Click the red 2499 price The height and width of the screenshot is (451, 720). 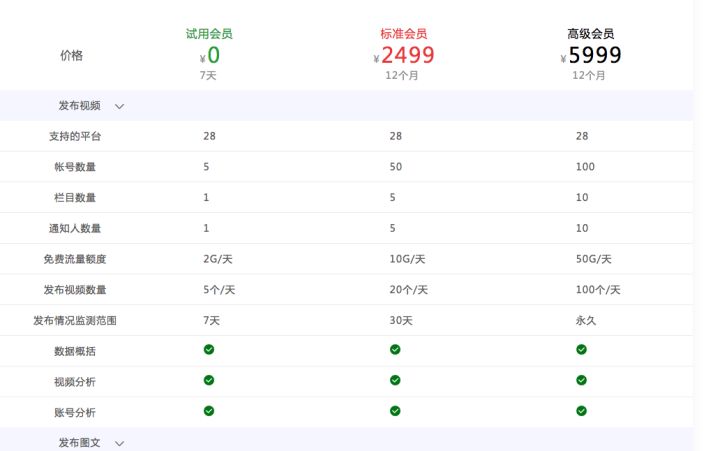(x=408, y=55)
